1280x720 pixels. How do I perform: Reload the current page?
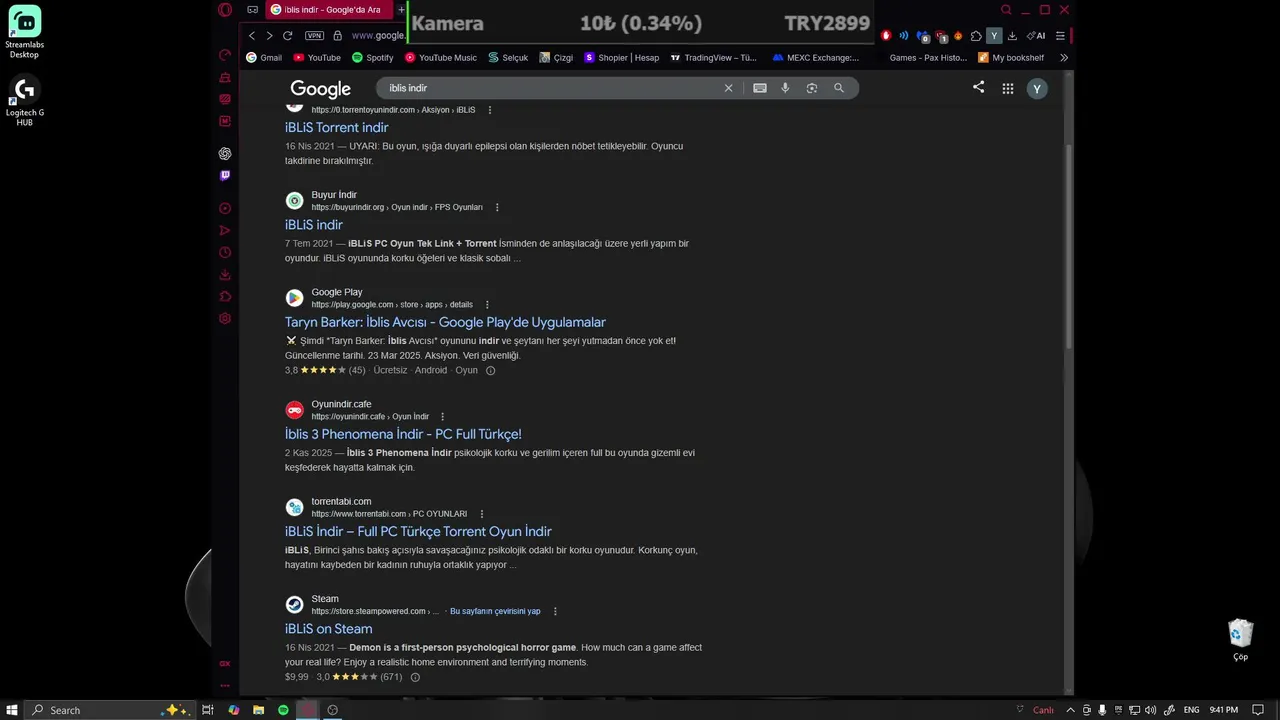(x=287, y=36)
